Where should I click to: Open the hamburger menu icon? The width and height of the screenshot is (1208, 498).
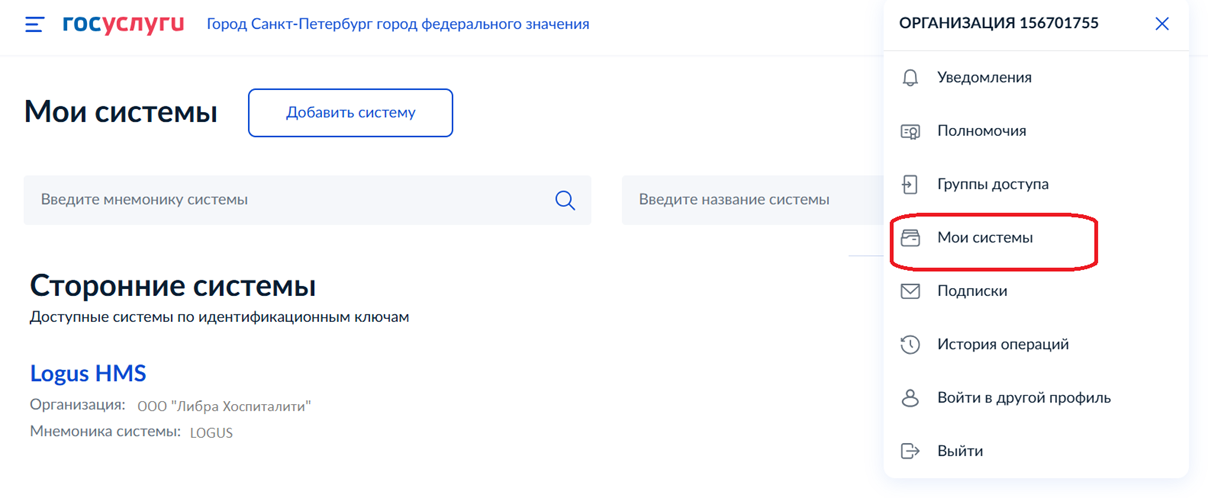[35, 24]
